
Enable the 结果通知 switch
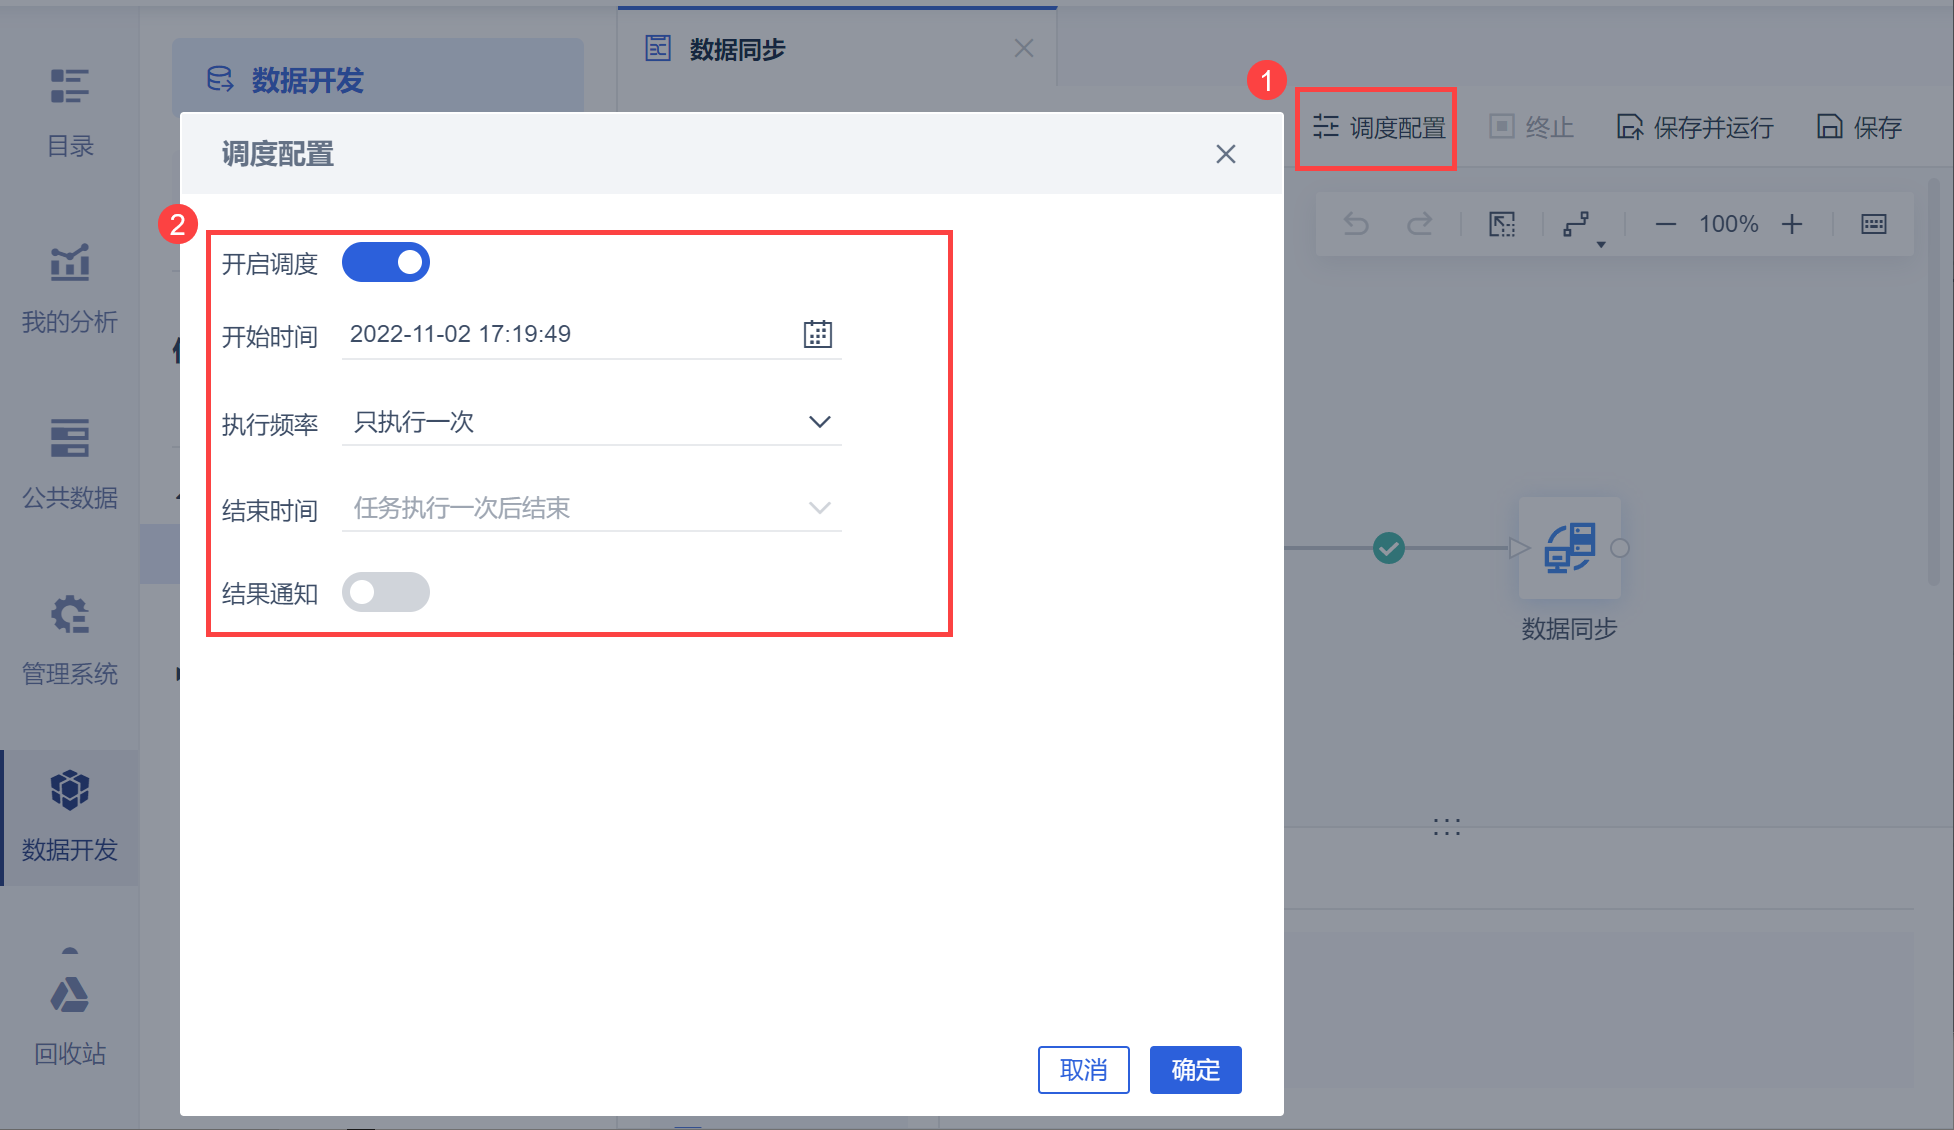tap(386, 592)
